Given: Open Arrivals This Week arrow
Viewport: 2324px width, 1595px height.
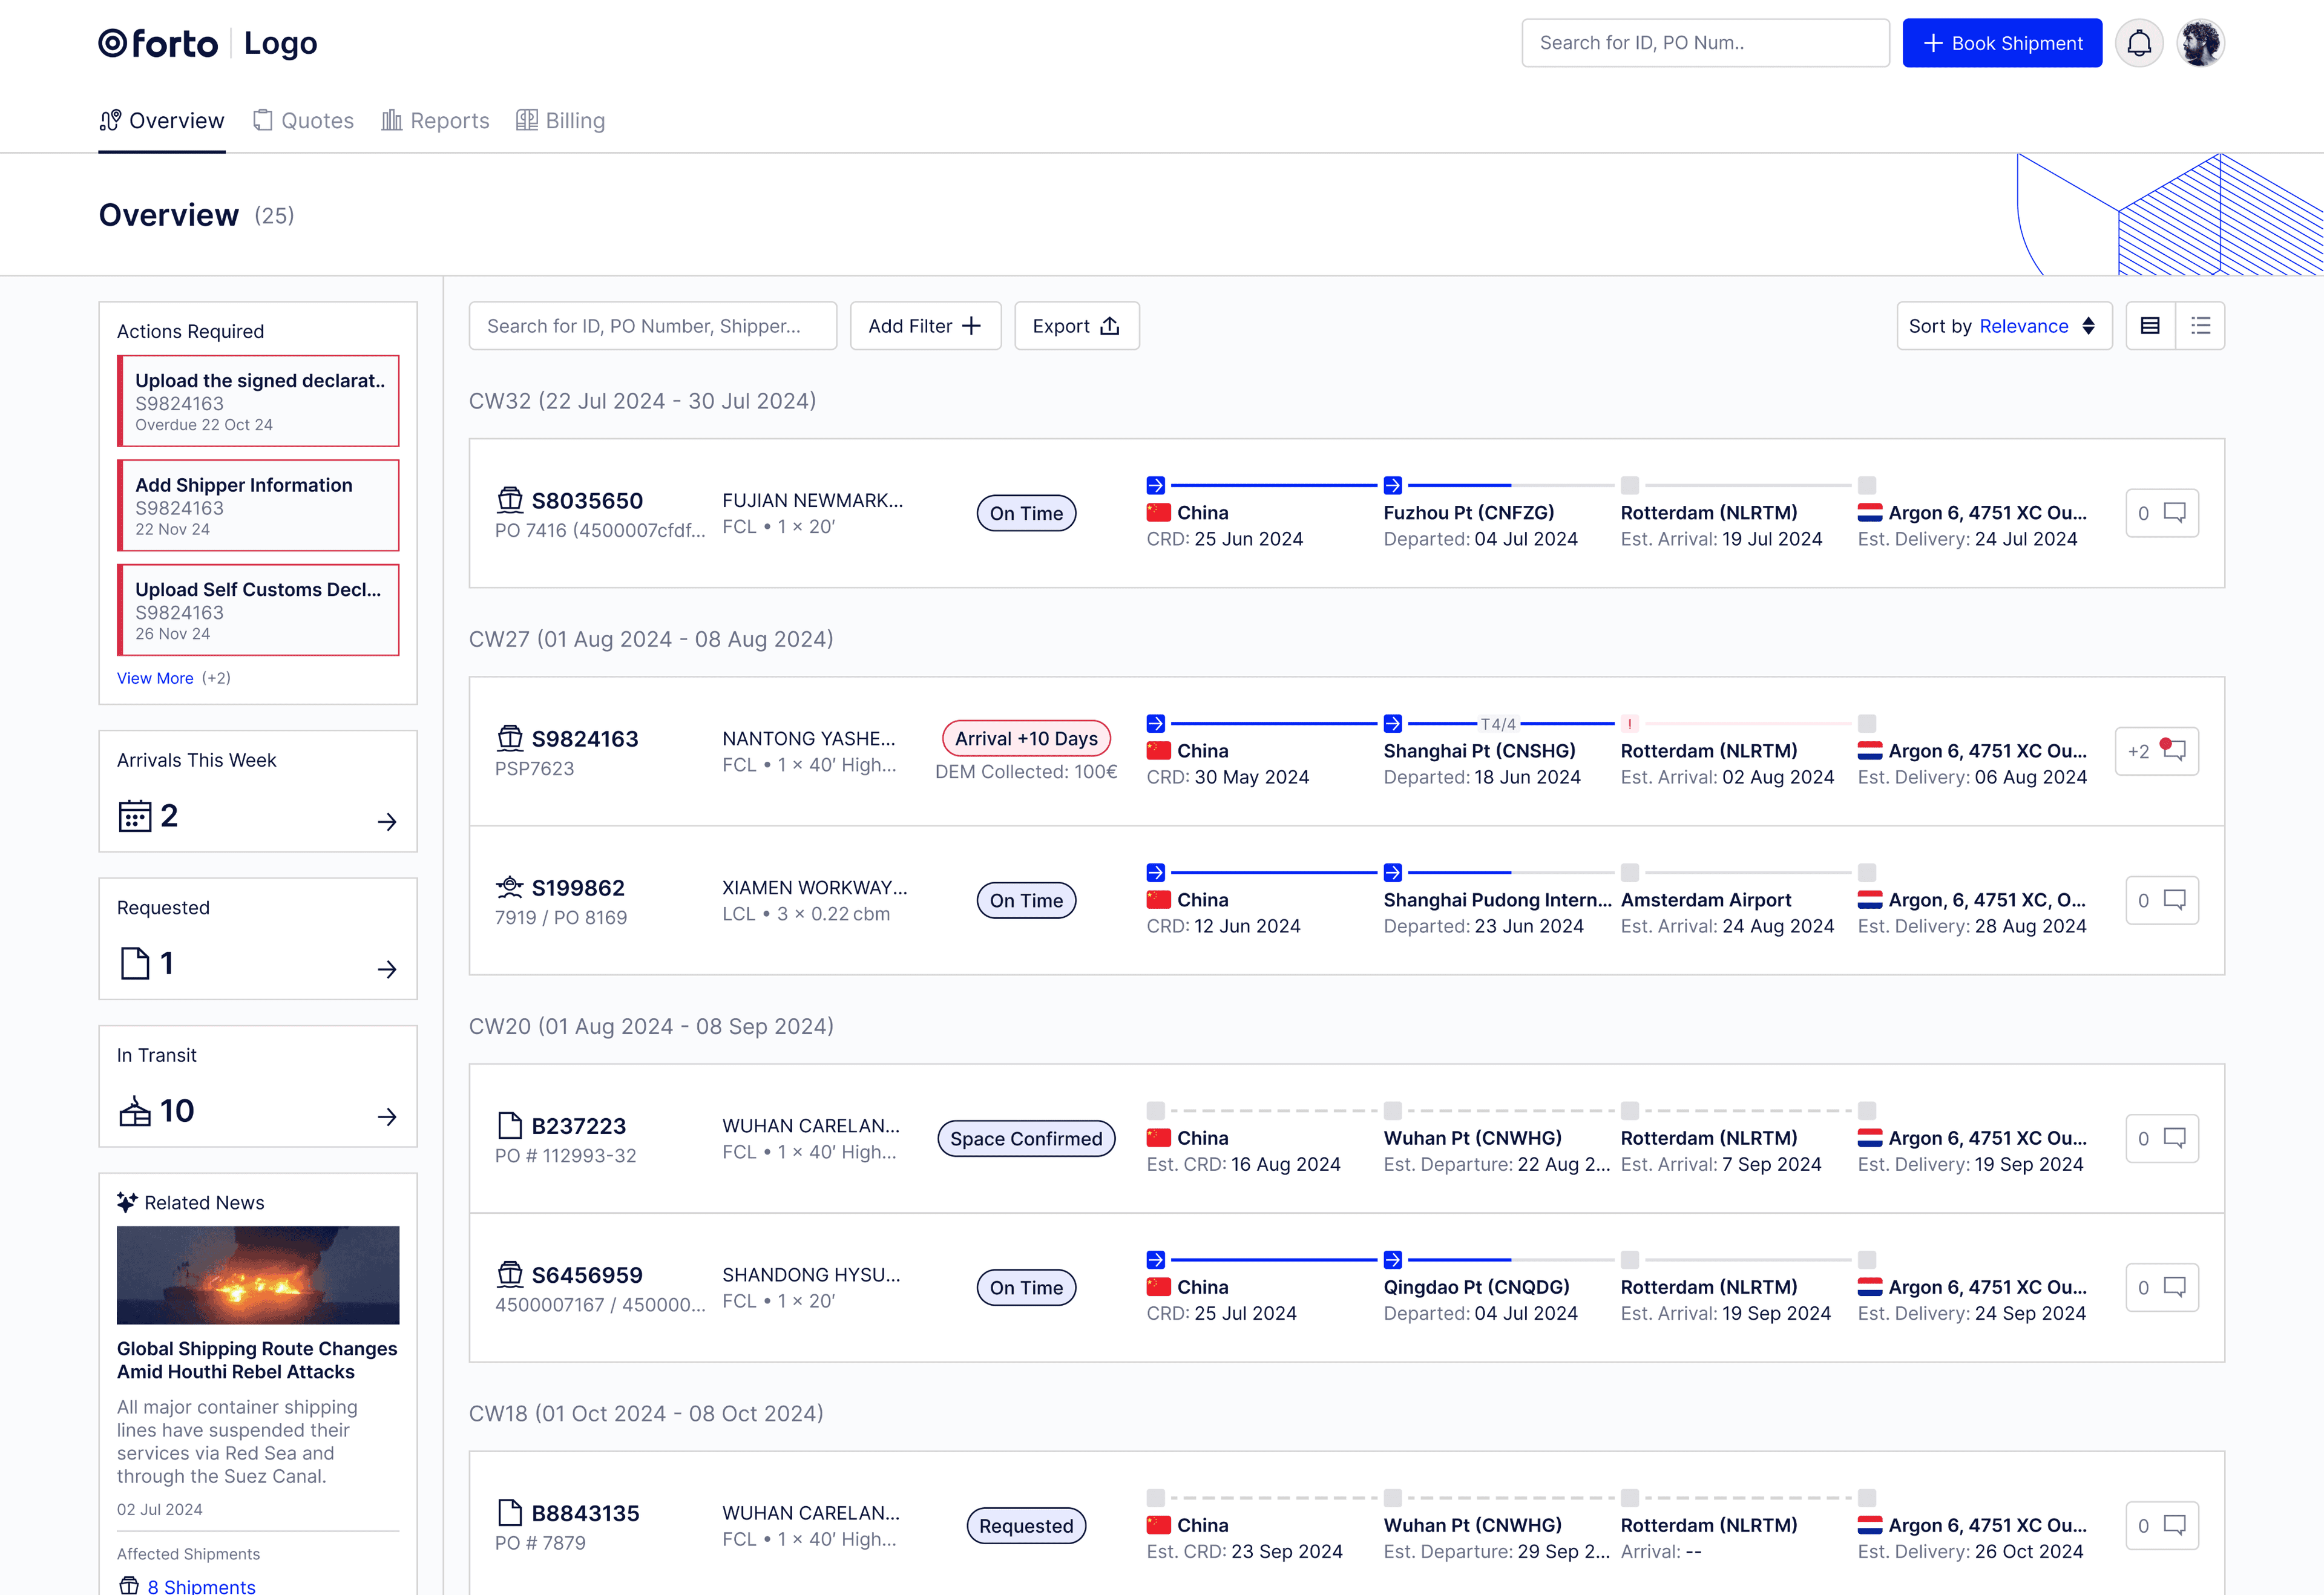Looking at the screenshot, I should (x=387, y=822).
